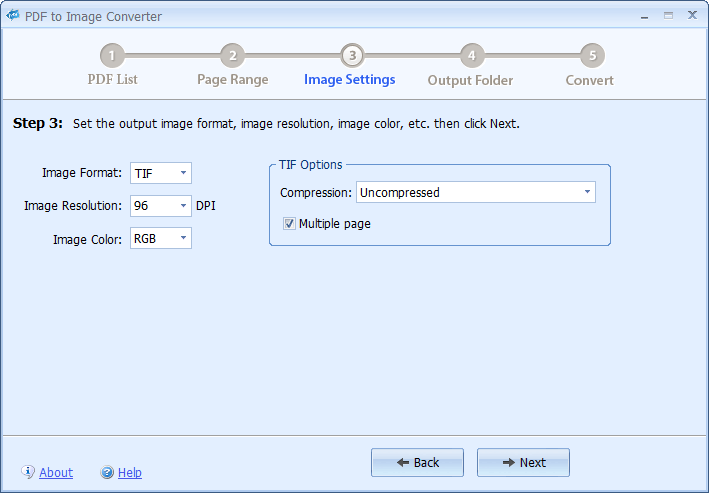Click the Help globe icon
Image resolution: width=709 pixels, height=493 pixels.
107,472
